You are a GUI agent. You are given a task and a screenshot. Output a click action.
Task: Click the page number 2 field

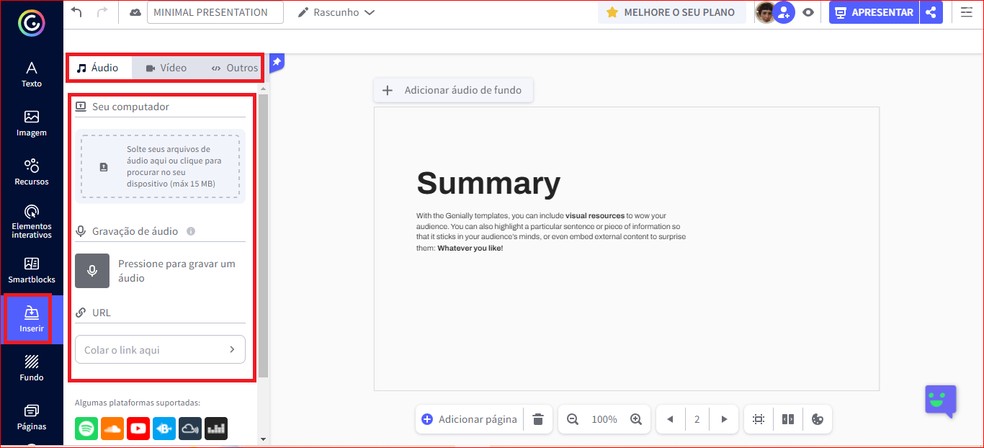click(697, 419)
